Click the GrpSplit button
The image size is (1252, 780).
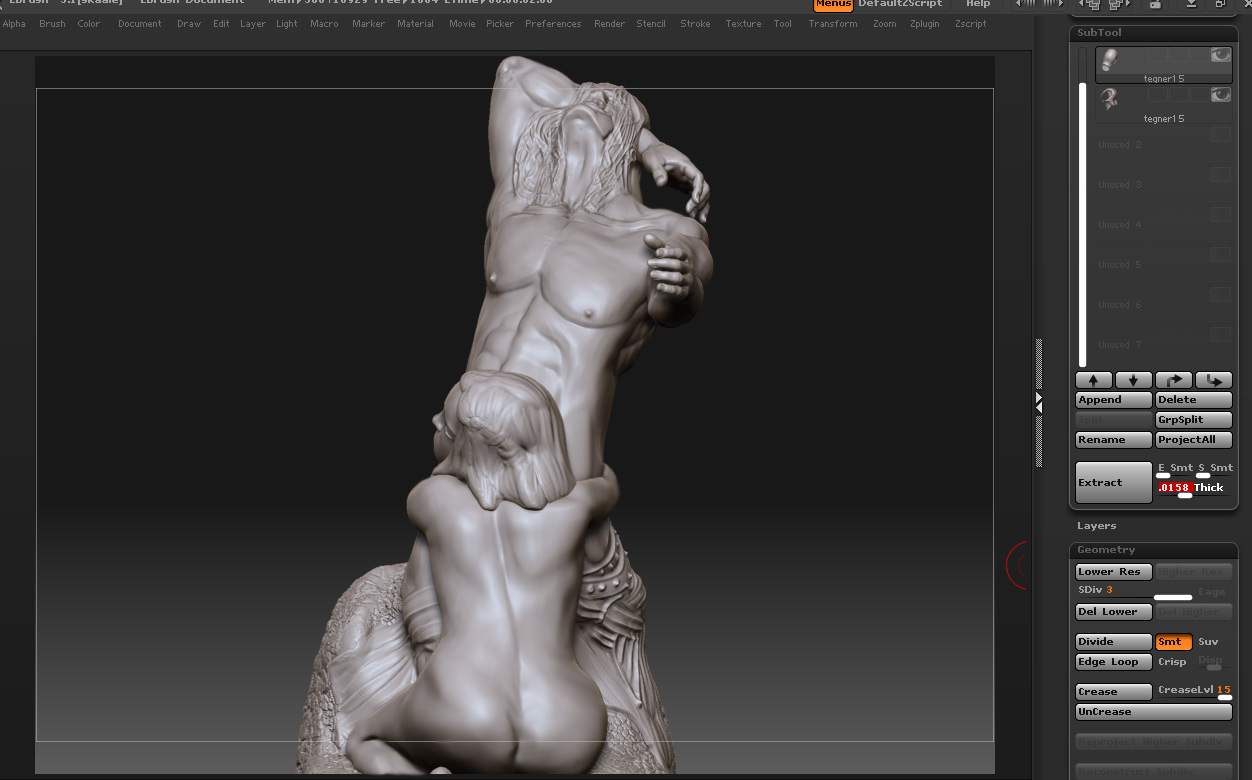click(x=1194, y=420)
